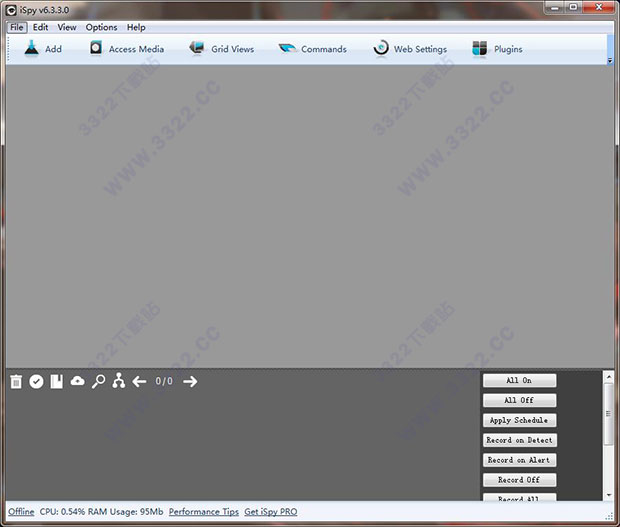Click the command panel scroll up arrow
620x527 pixels.
pyautogui.click(x=609, y=377)
